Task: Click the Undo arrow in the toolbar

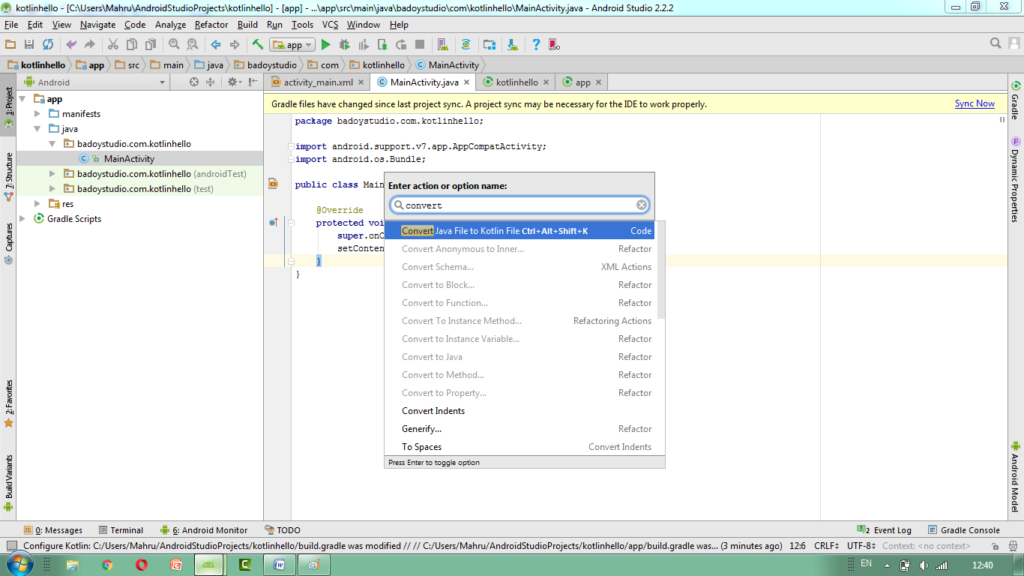Action: [71, 44]
